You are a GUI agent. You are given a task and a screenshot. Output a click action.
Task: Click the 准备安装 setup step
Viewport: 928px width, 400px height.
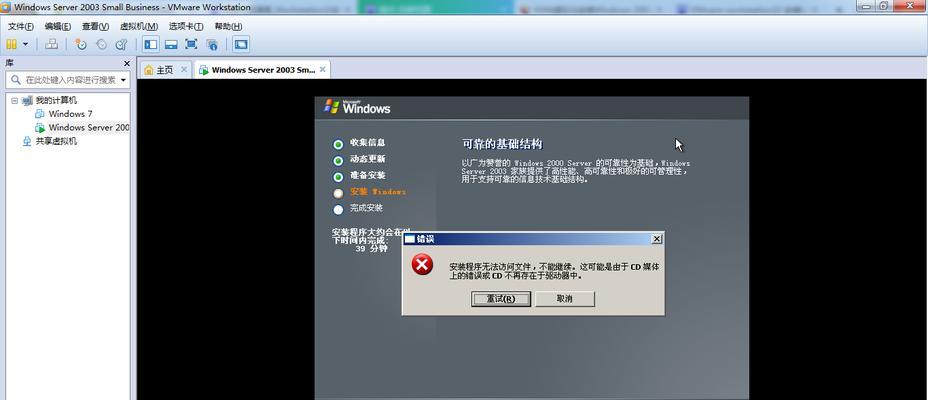coord(367,176)
